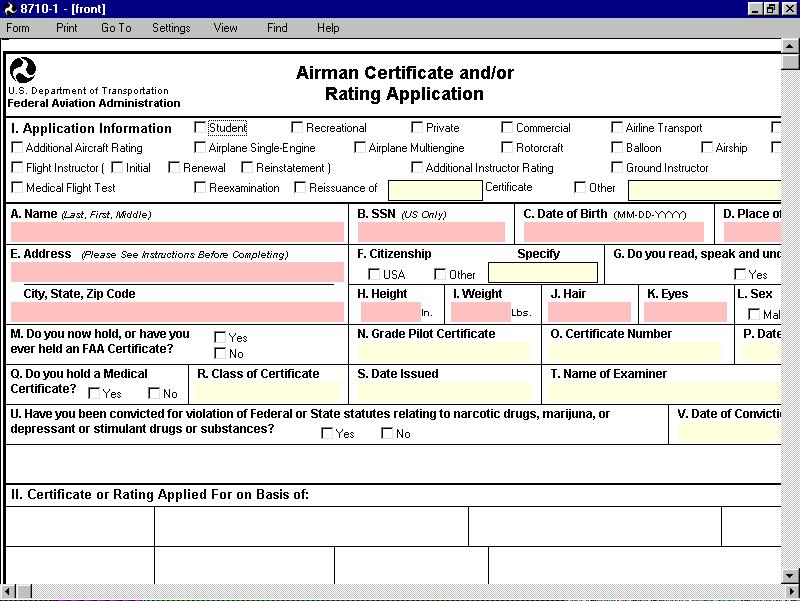Open the Settings menu
Viewport: 800px width, 601px height.
click(170, 28)
